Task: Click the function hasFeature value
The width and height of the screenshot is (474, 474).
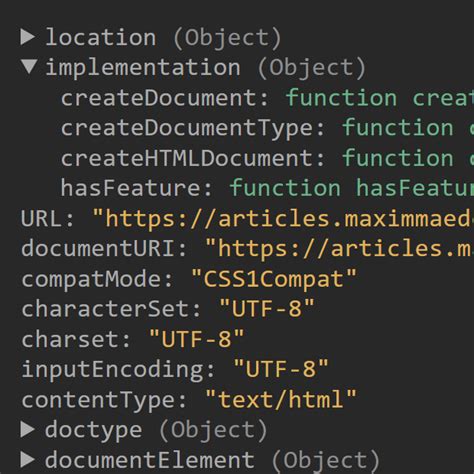Action: [x=352, y=188]
